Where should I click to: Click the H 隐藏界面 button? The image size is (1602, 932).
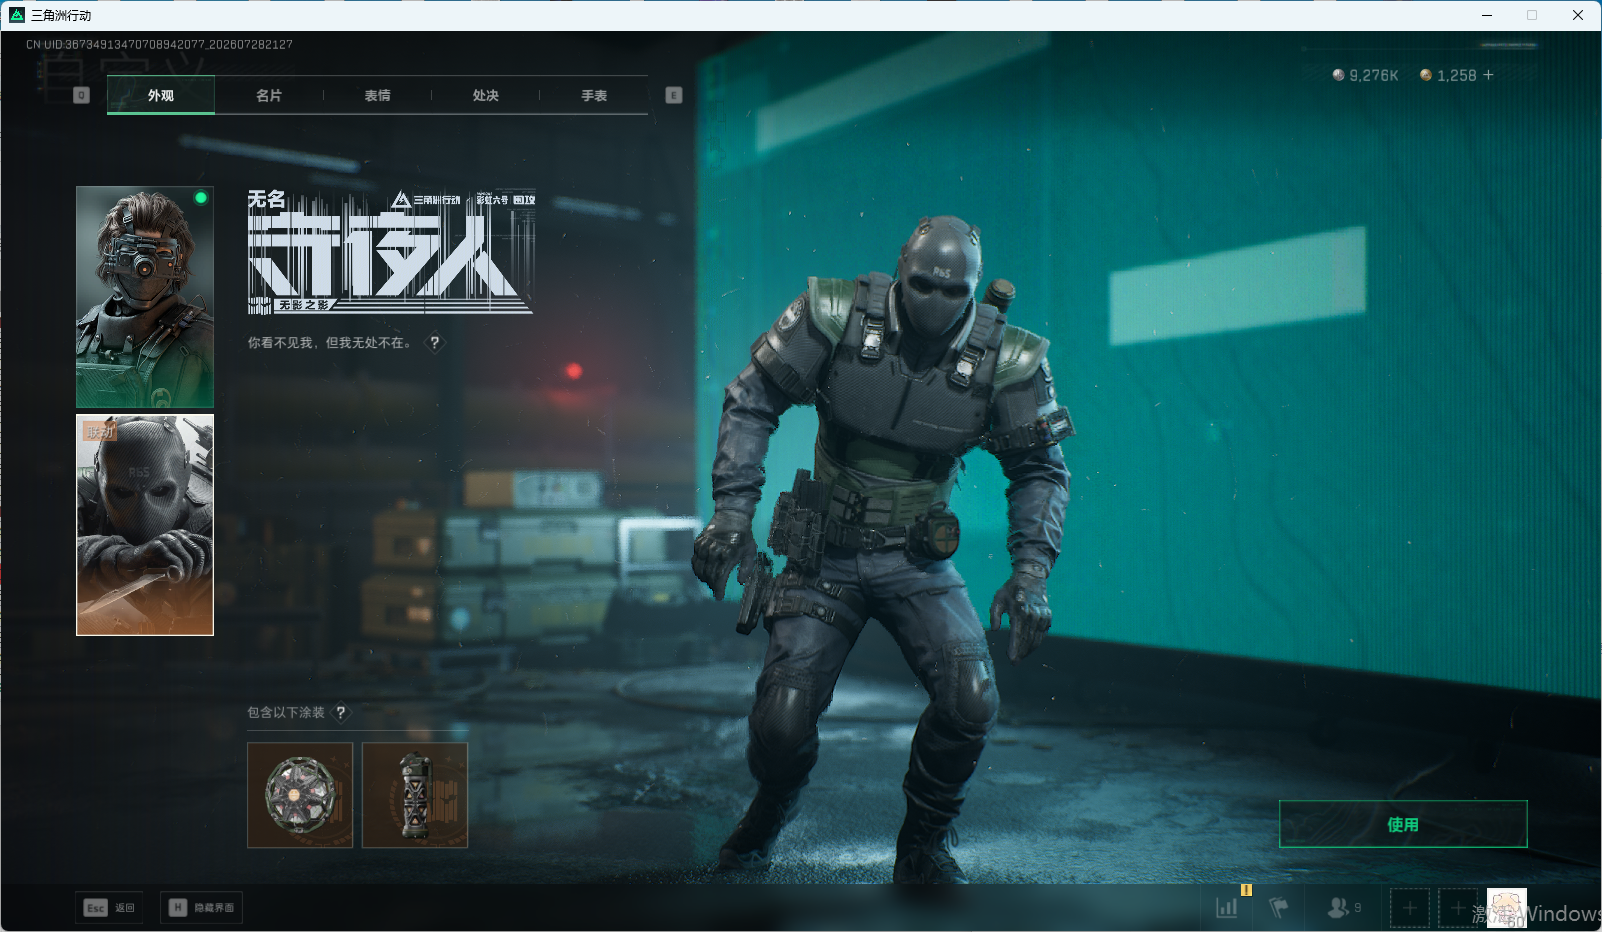tap(201, 908)
